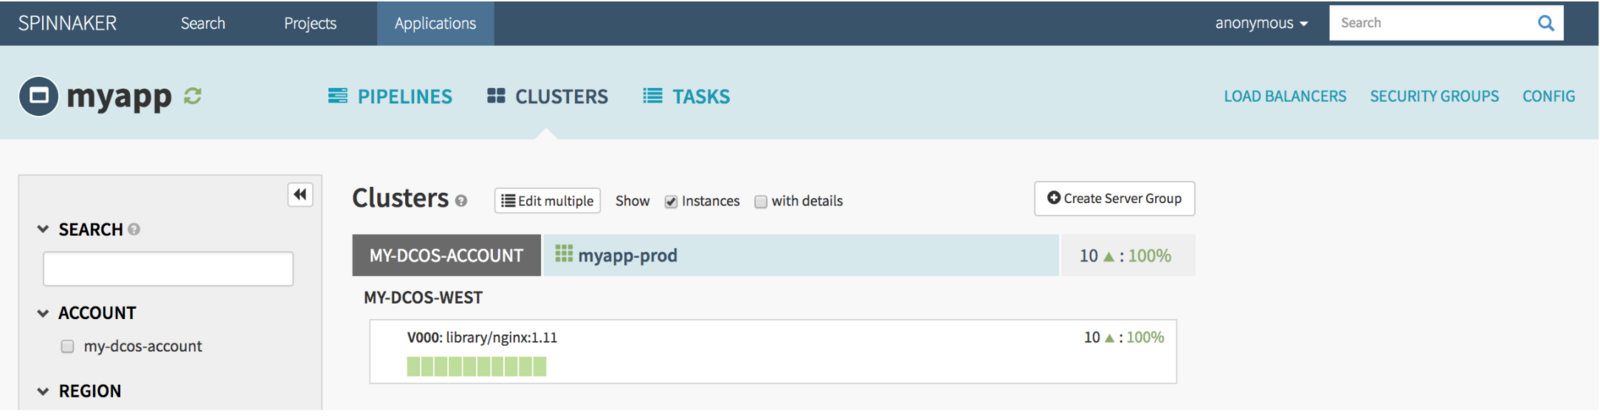Viewport: 1600px width, 418px height.
Task: Click the myapp-prod cluster name
Action: (x=627, y=255)
